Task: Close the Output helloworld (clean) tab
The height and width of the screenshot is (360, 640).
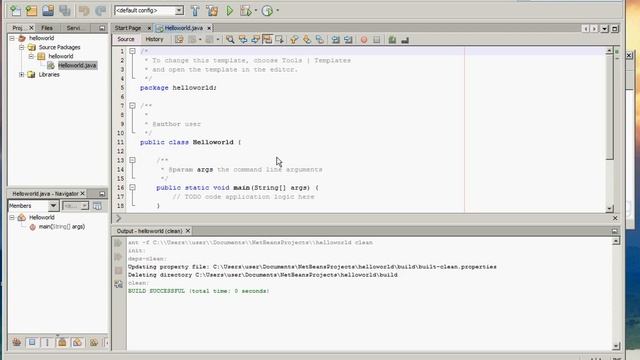Action: click(x=188, y=231)
